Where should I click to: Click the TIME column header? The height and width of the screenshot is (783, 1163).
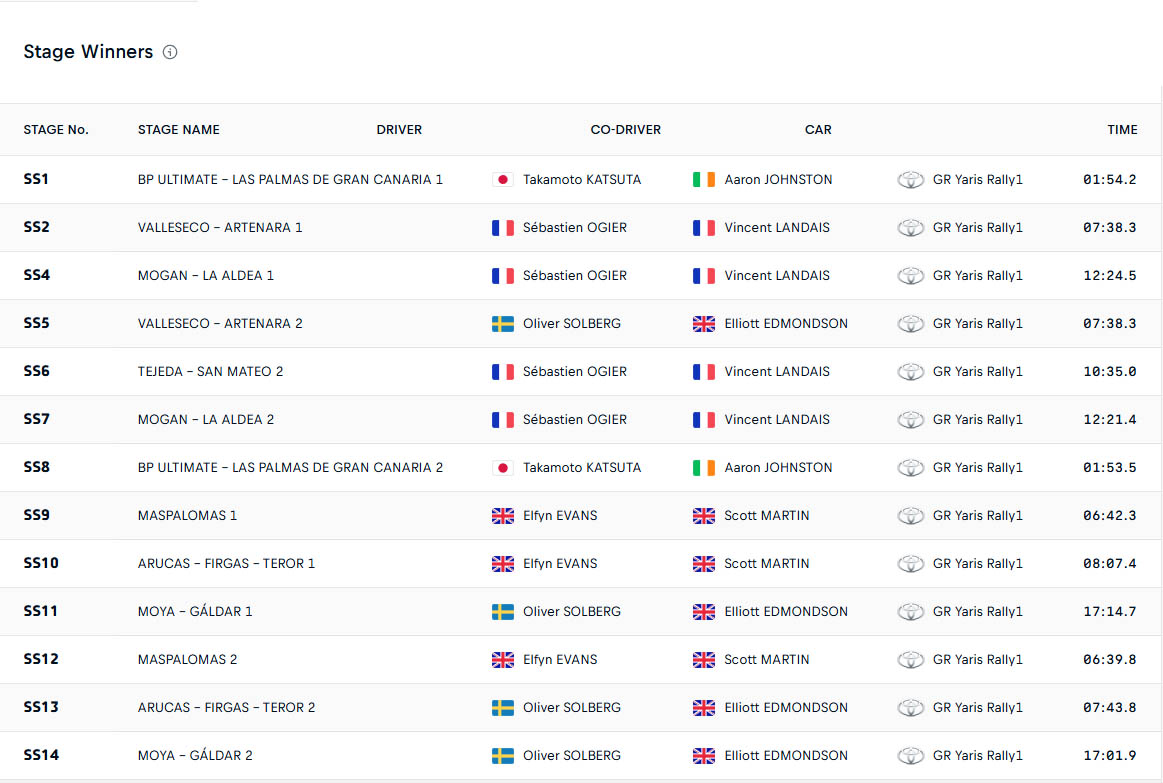tap(1122, 130)
